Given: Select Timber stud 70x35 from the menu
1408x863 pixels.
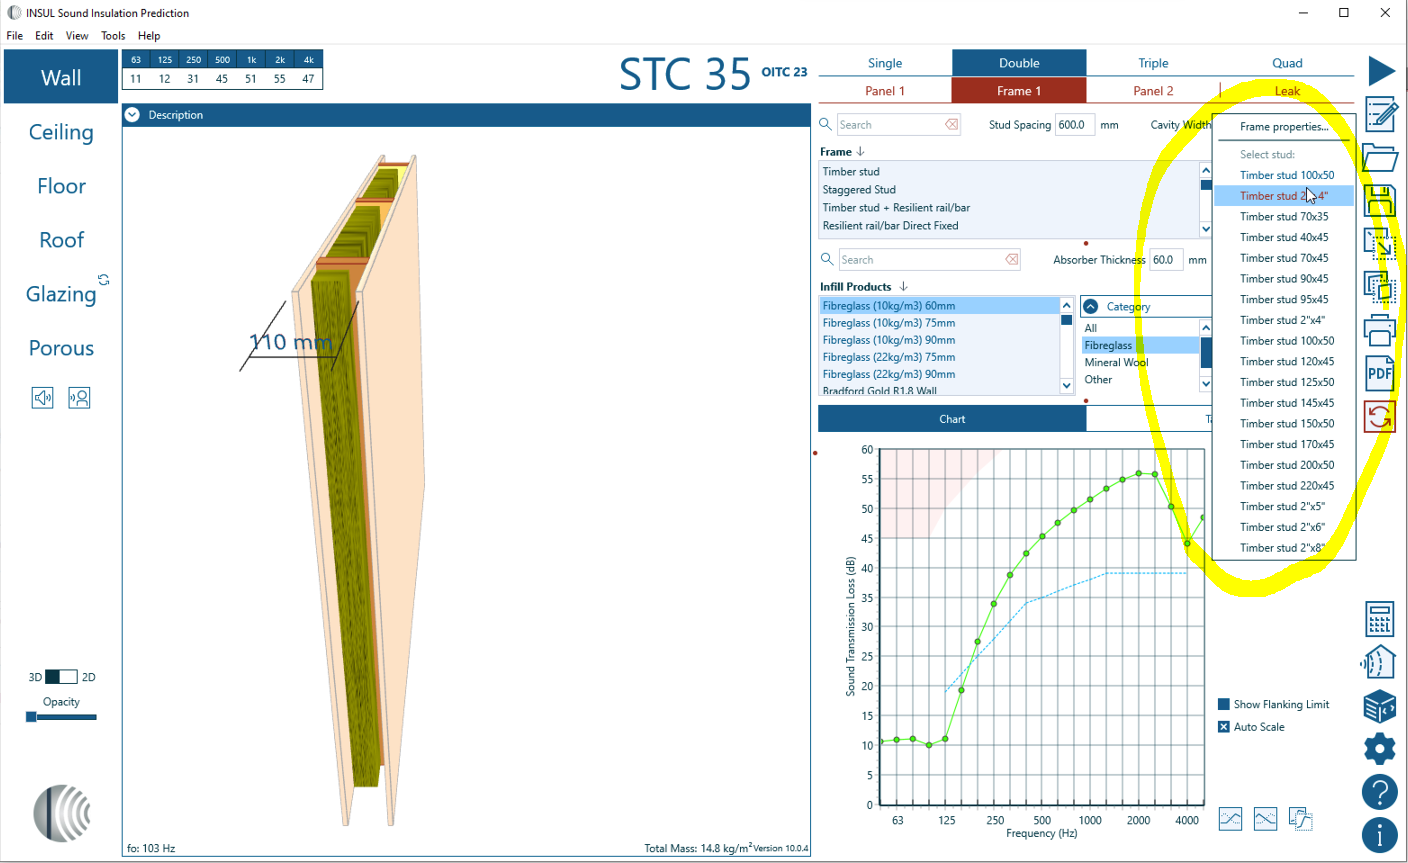Looking at the screenshot, I should 1284,216.
